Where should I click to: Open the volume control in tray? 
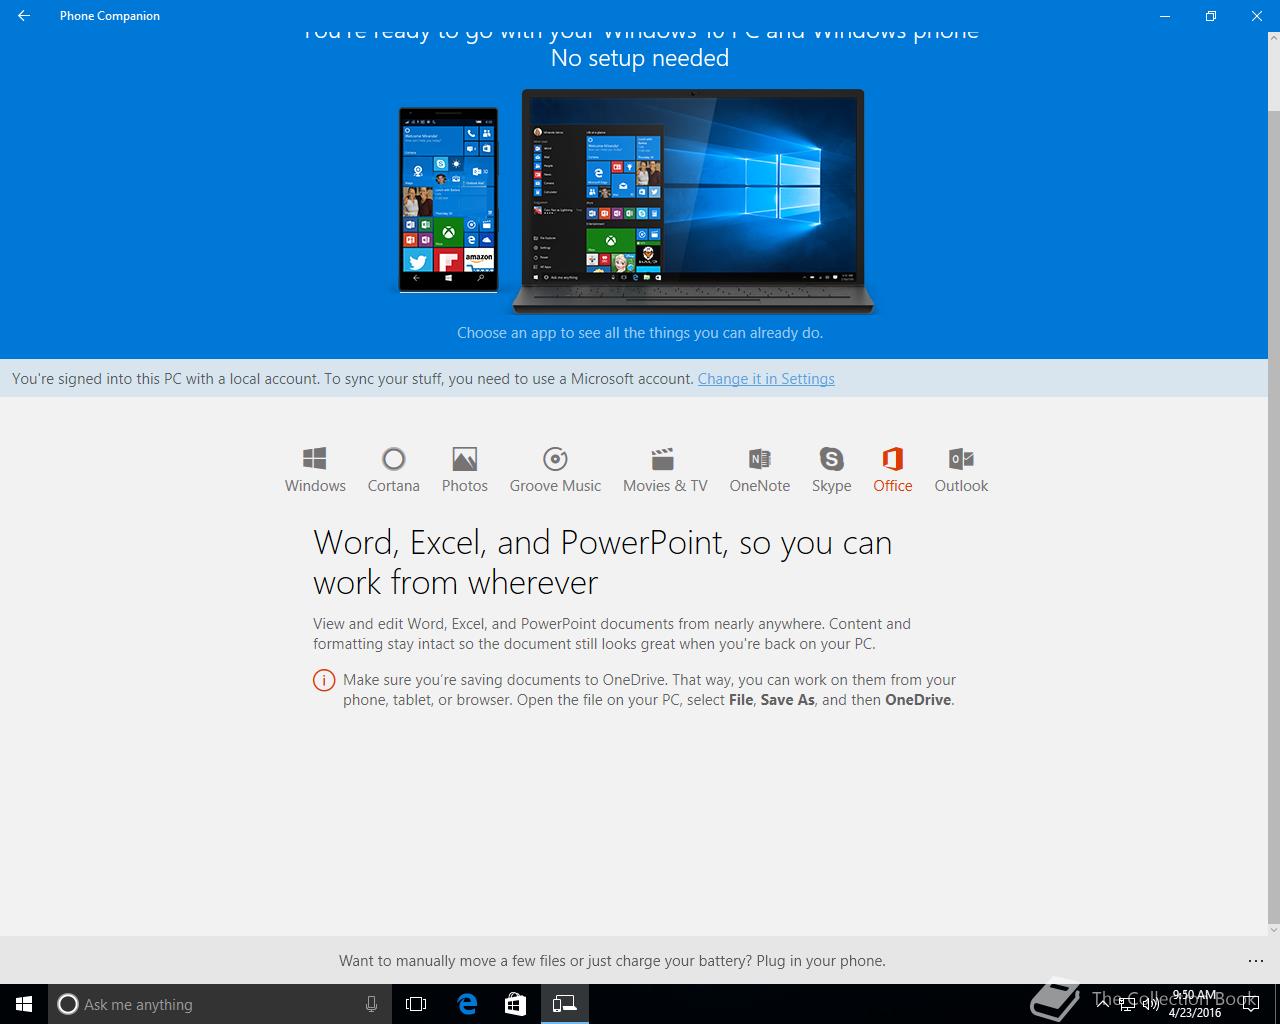click(x=1150, y=1004)
